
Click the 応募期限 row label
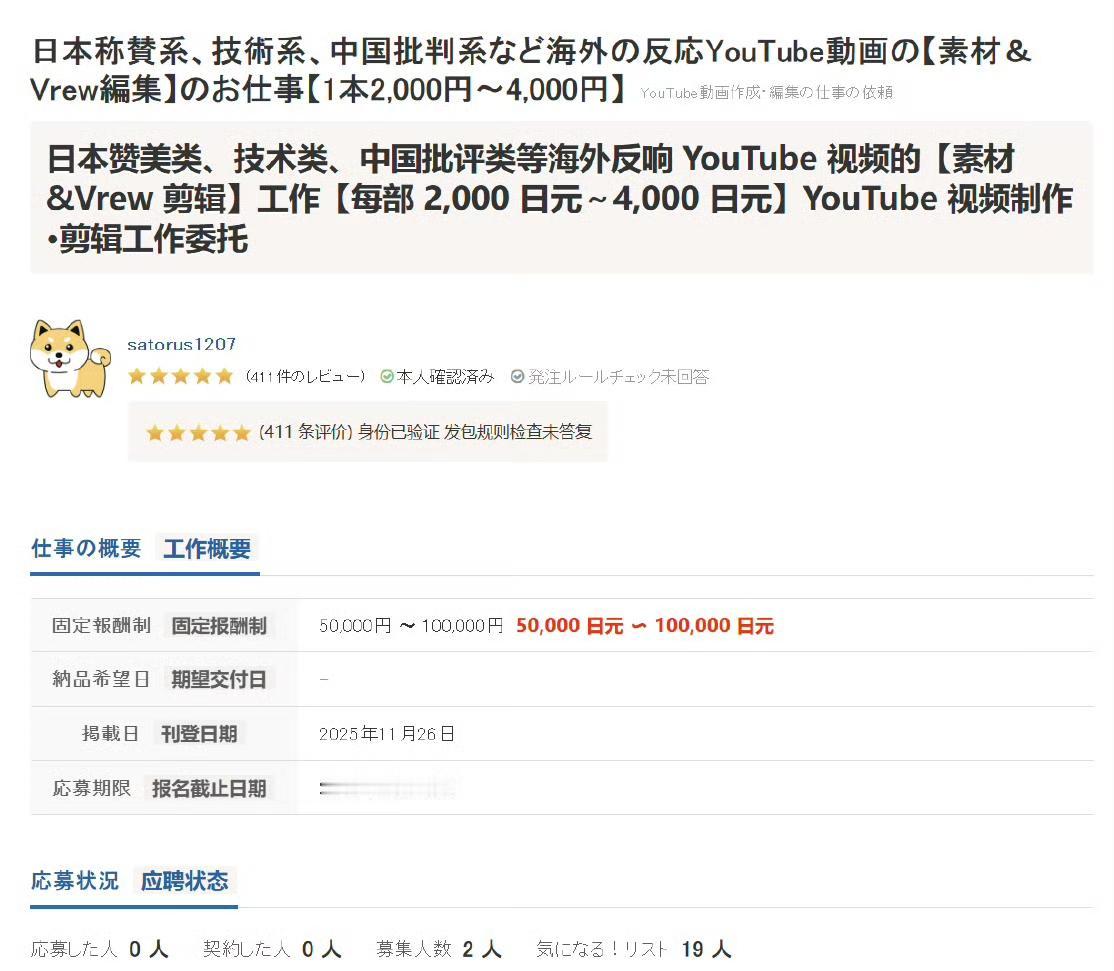[x=92, y=788]
